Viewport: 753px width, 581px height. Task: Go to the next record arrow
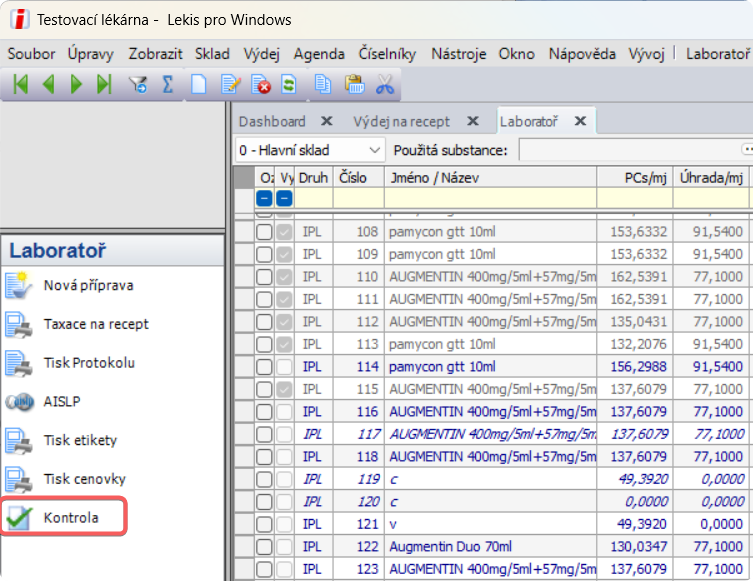(x=76, y=85)
